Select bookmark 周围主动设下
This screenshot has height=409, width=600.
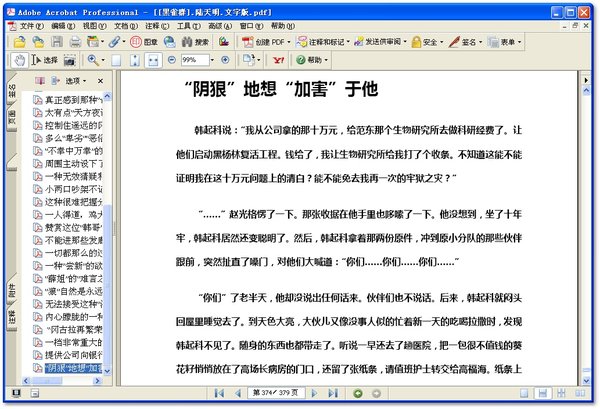(x=68, y=164)
